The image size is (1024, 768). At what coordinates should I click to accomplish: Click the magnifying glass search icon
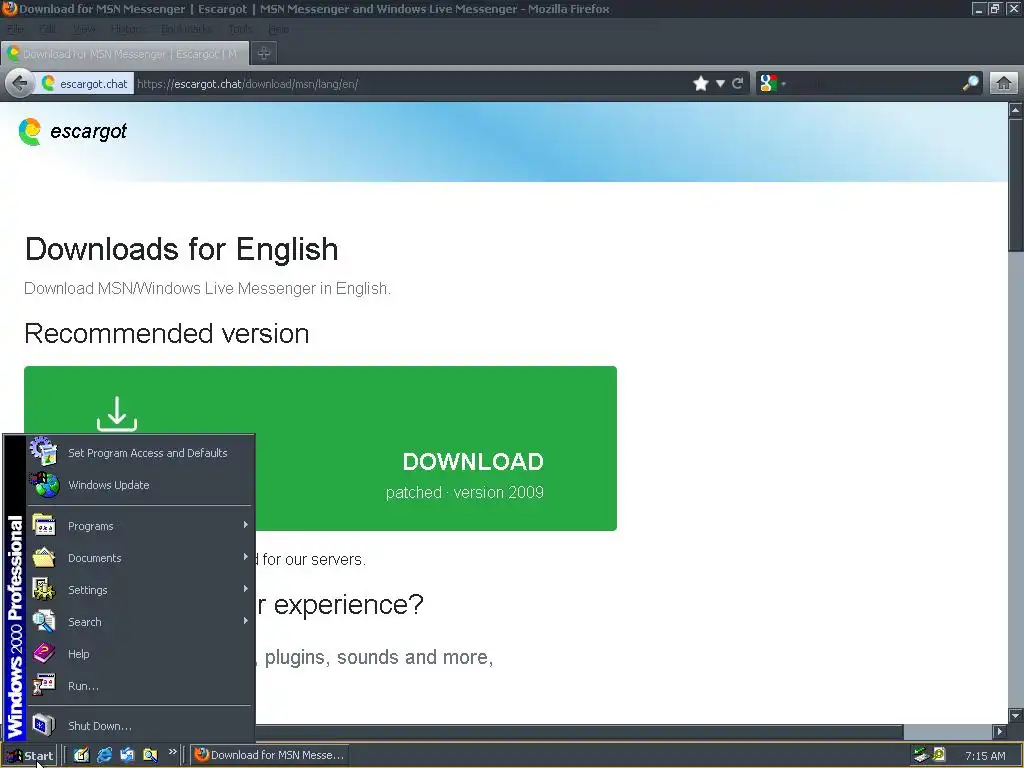coord(970,83)
